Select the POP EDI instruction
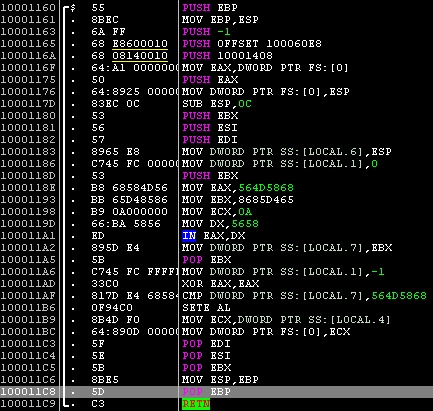The image size is (433, 411). point(206,344)
